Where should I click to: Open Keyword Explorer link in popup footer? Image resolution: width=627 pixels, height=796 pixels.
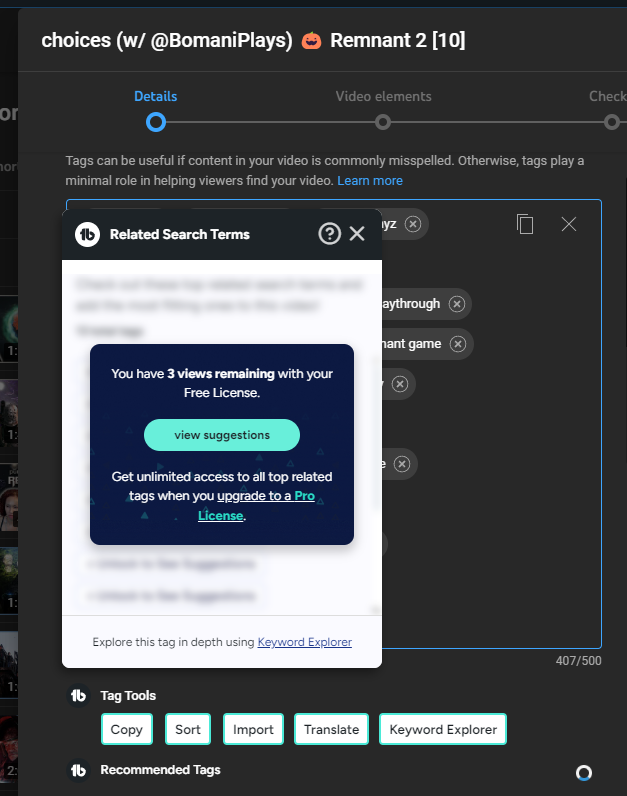coord(304,642)
